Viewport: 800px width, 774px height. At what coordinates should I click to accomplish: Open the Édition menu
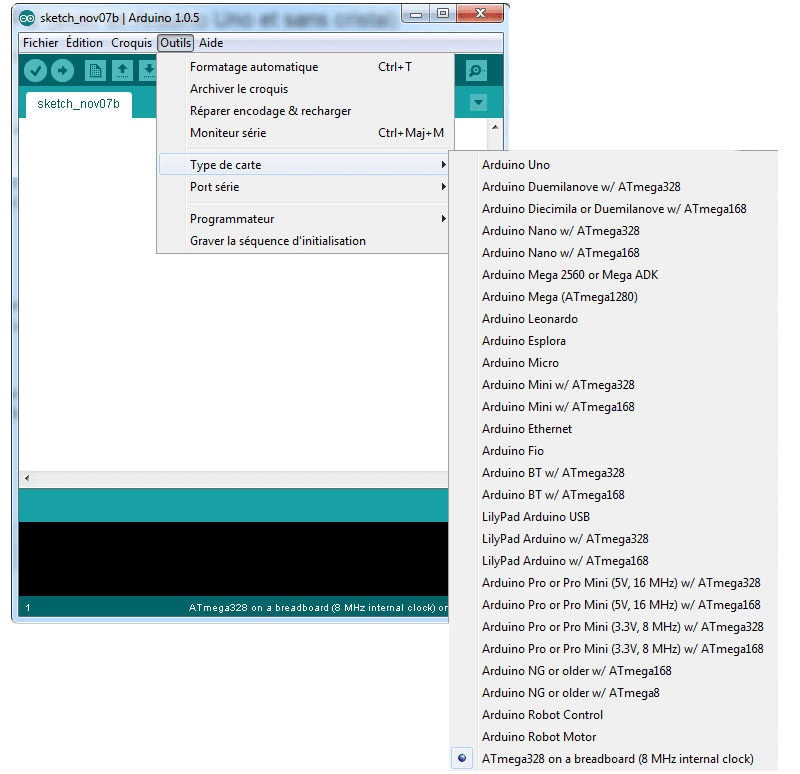tap(84, 43)
